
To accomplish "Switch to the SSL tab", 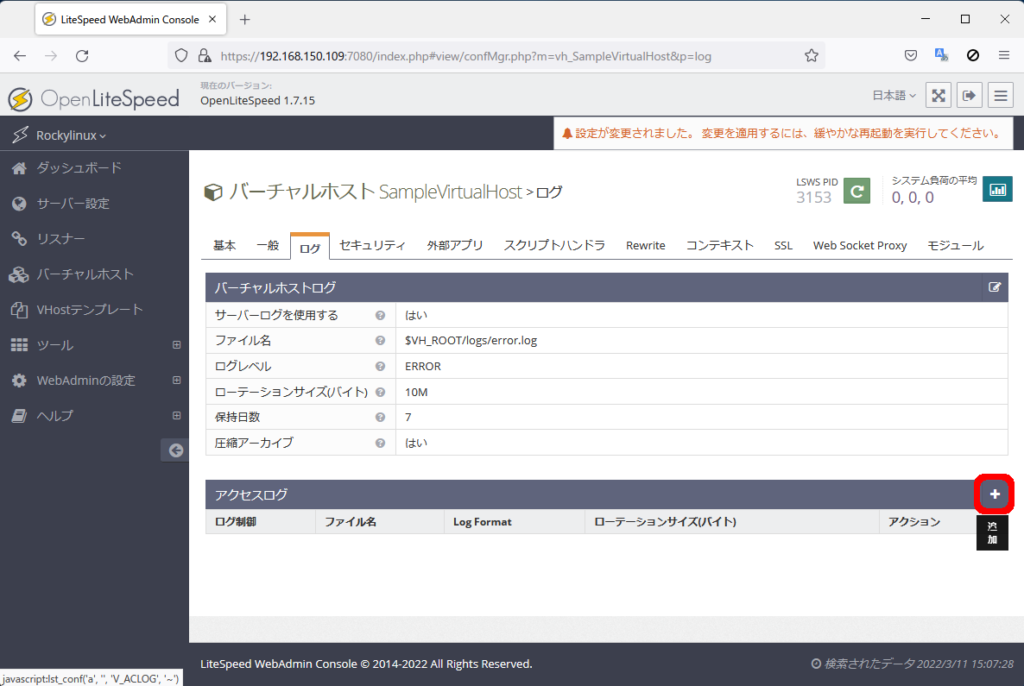I will 782,246.
